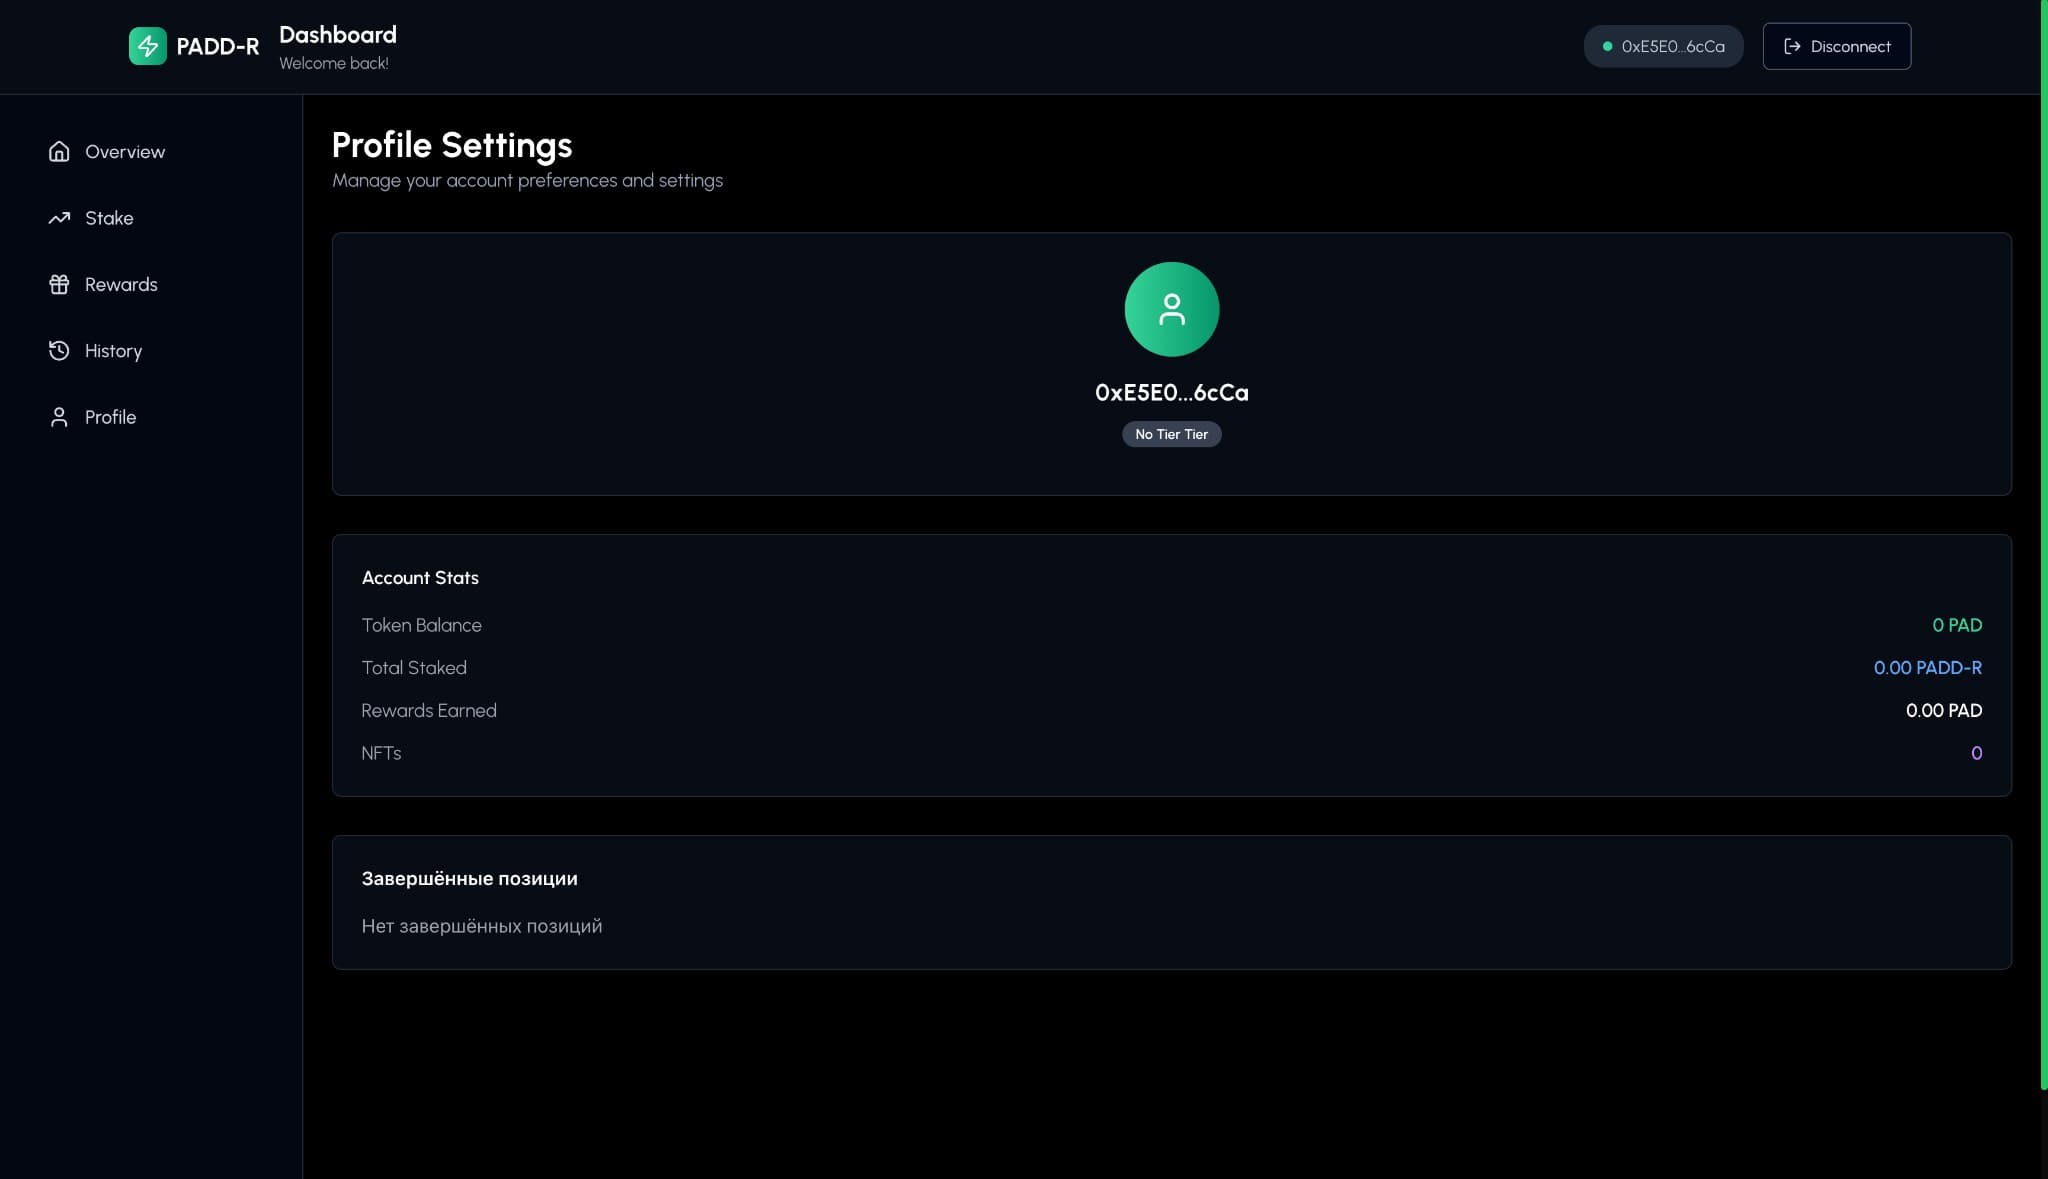Click the Завершённые позиции panel
The height and width of the screenshot is (1179, 2048).
tap(1171, 901)
